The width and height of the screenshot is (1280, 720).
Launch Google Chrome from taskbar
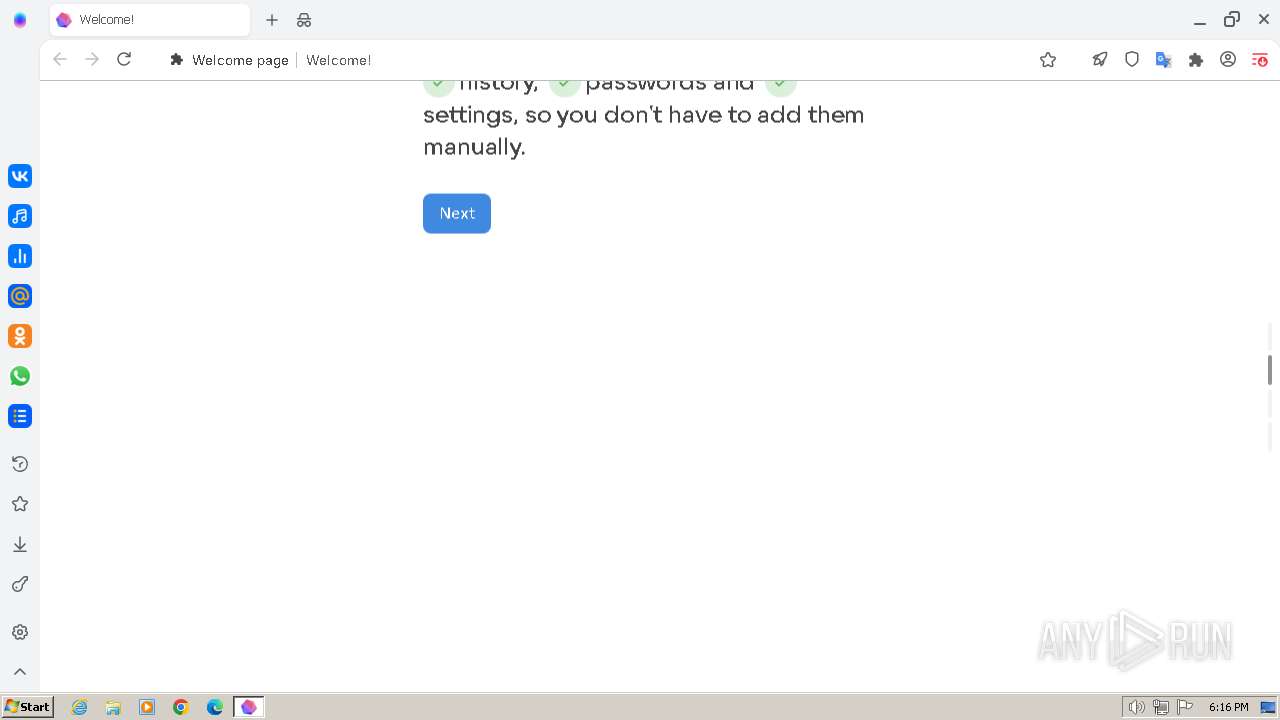pyautogui.click(x=181, y=707)
